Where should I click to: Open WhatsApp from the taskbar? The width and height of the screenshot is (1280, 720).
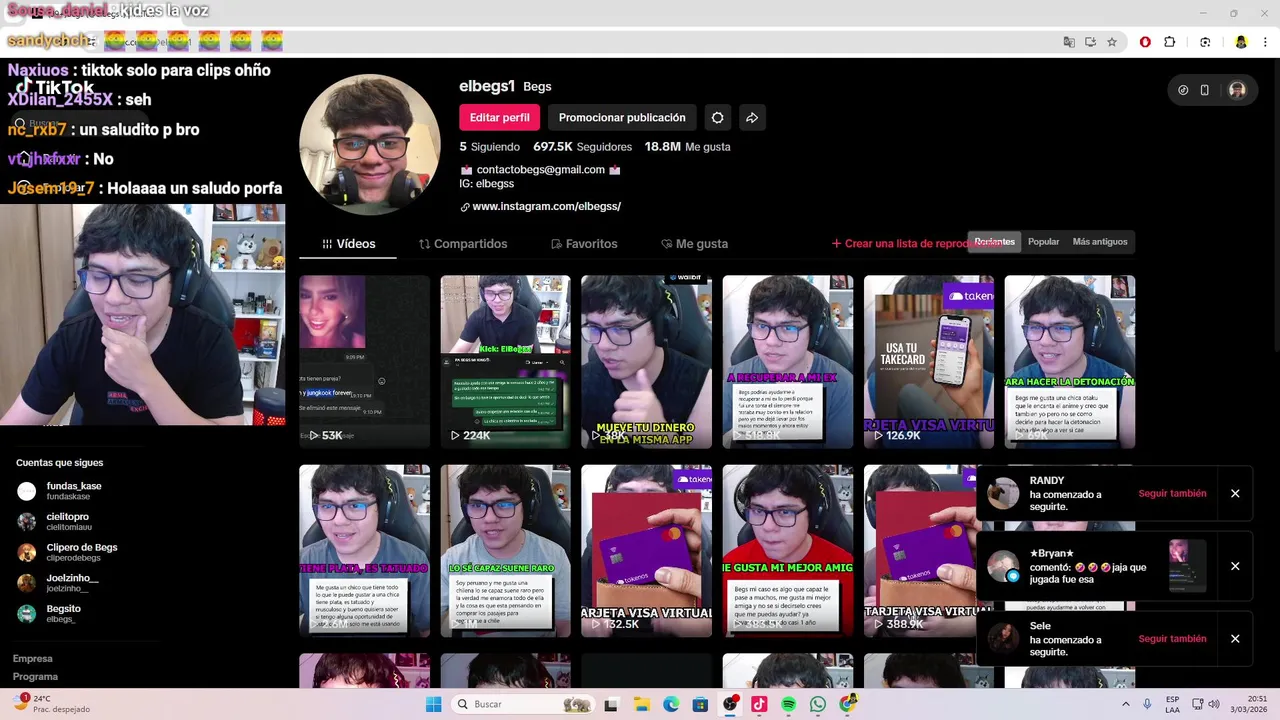pyautogui.click(x=818, y=704)
